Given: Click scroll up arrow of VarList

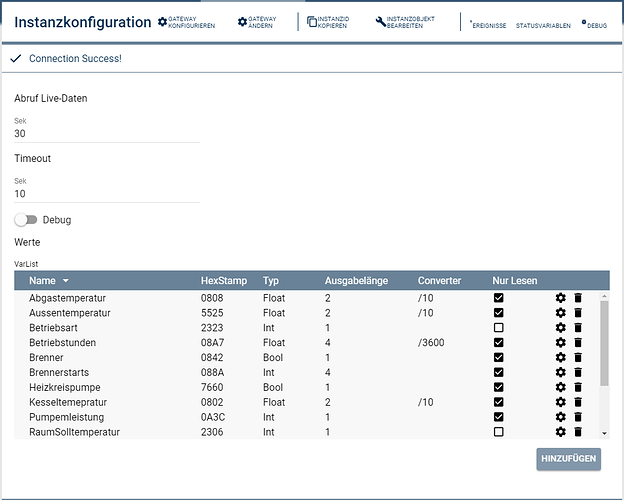Looking at the screenshot, I should [604, 296].
